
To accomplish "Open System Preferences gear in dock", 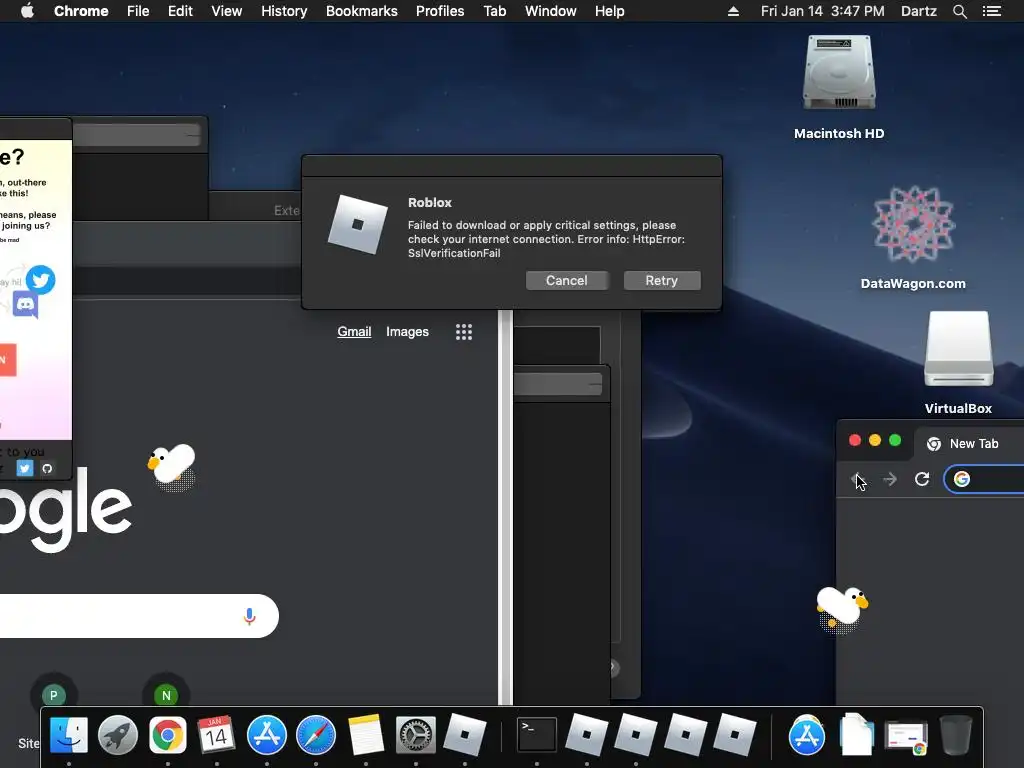I will [x=415, y=735].
